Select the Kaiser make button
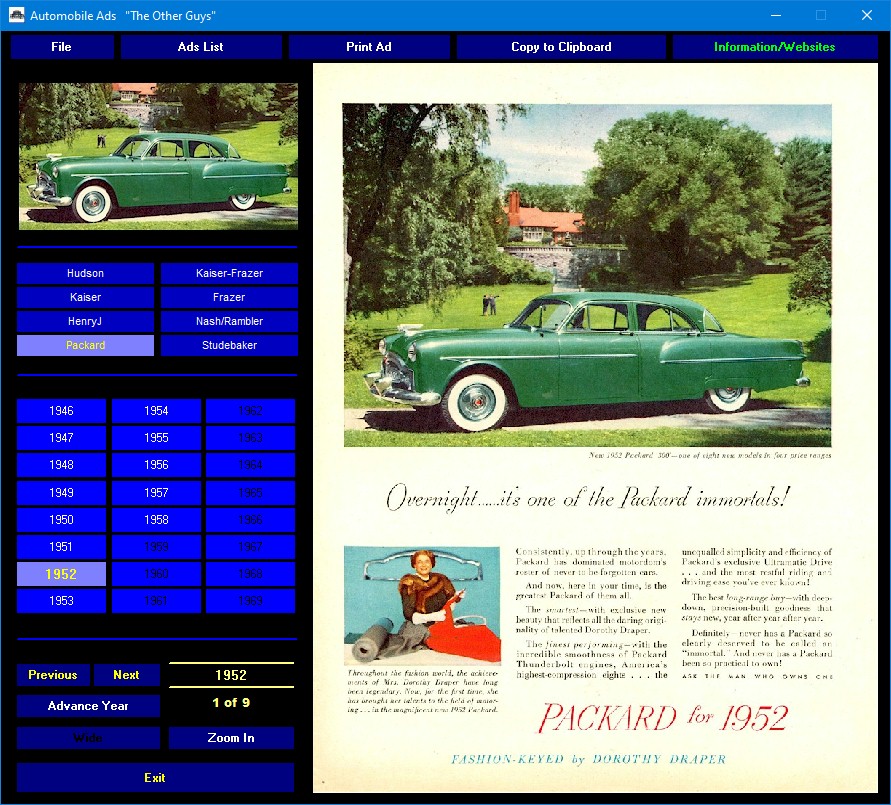 (85, 297)
